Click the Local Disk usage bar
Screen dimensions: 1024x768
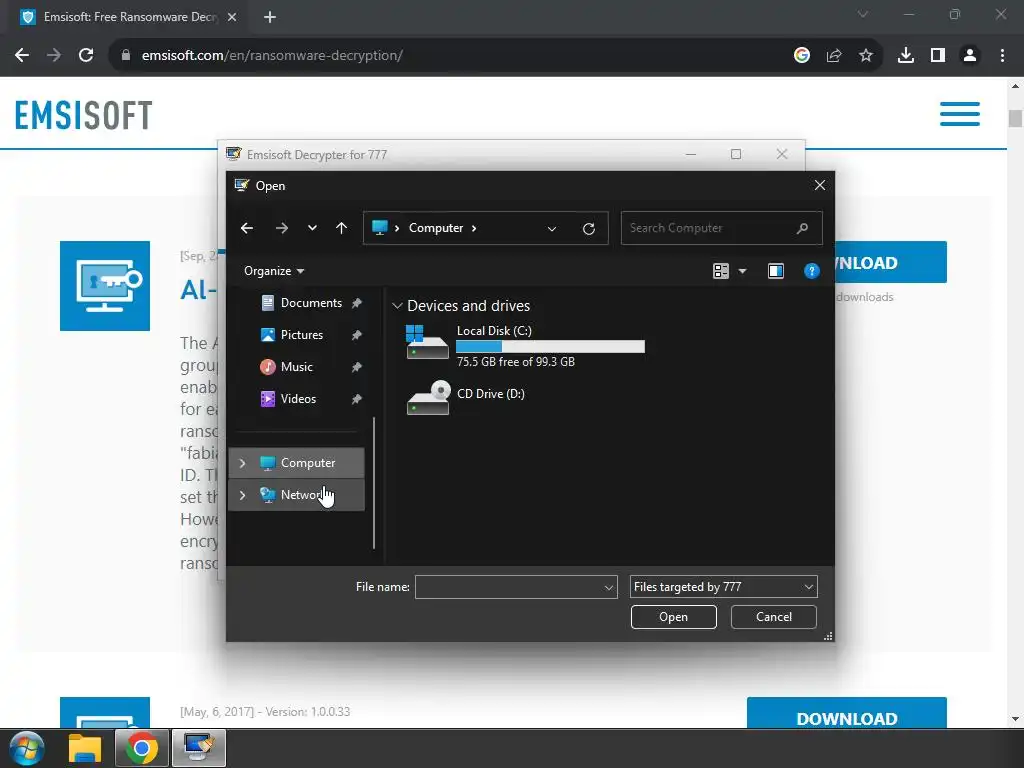551,347
